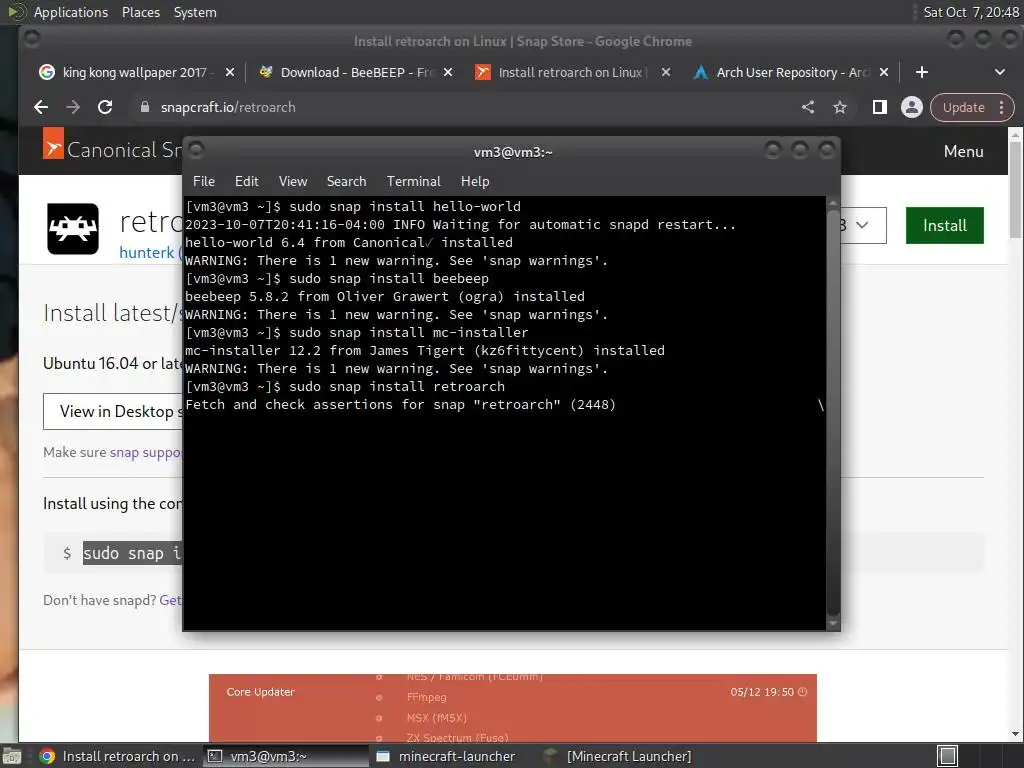Click the RetroArch snap logo
The height and width of the screenshot is (768, 1024).
[x=73, y=229]
